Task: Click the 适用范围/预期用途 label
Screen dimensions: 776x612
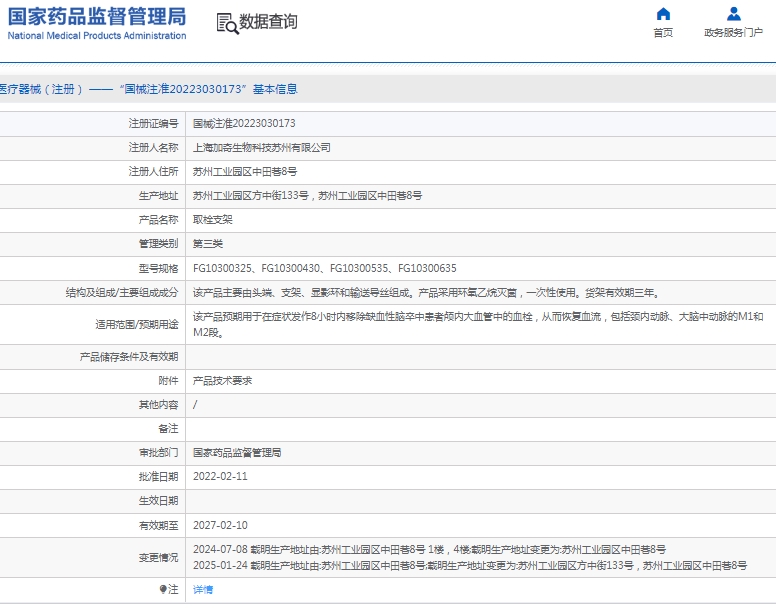Action: [x=137, y=324]
